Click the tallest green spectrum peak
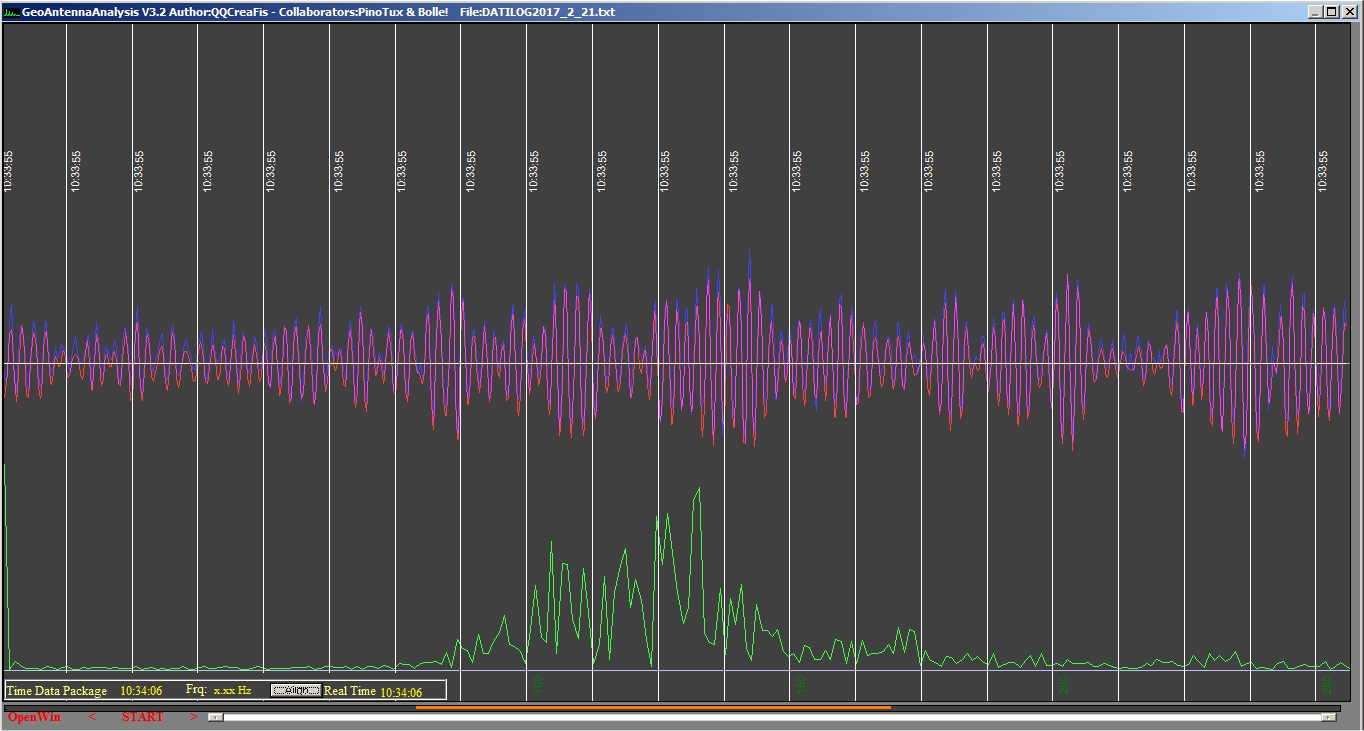Viewport: 1364px width, 731px height. point(697,489)
